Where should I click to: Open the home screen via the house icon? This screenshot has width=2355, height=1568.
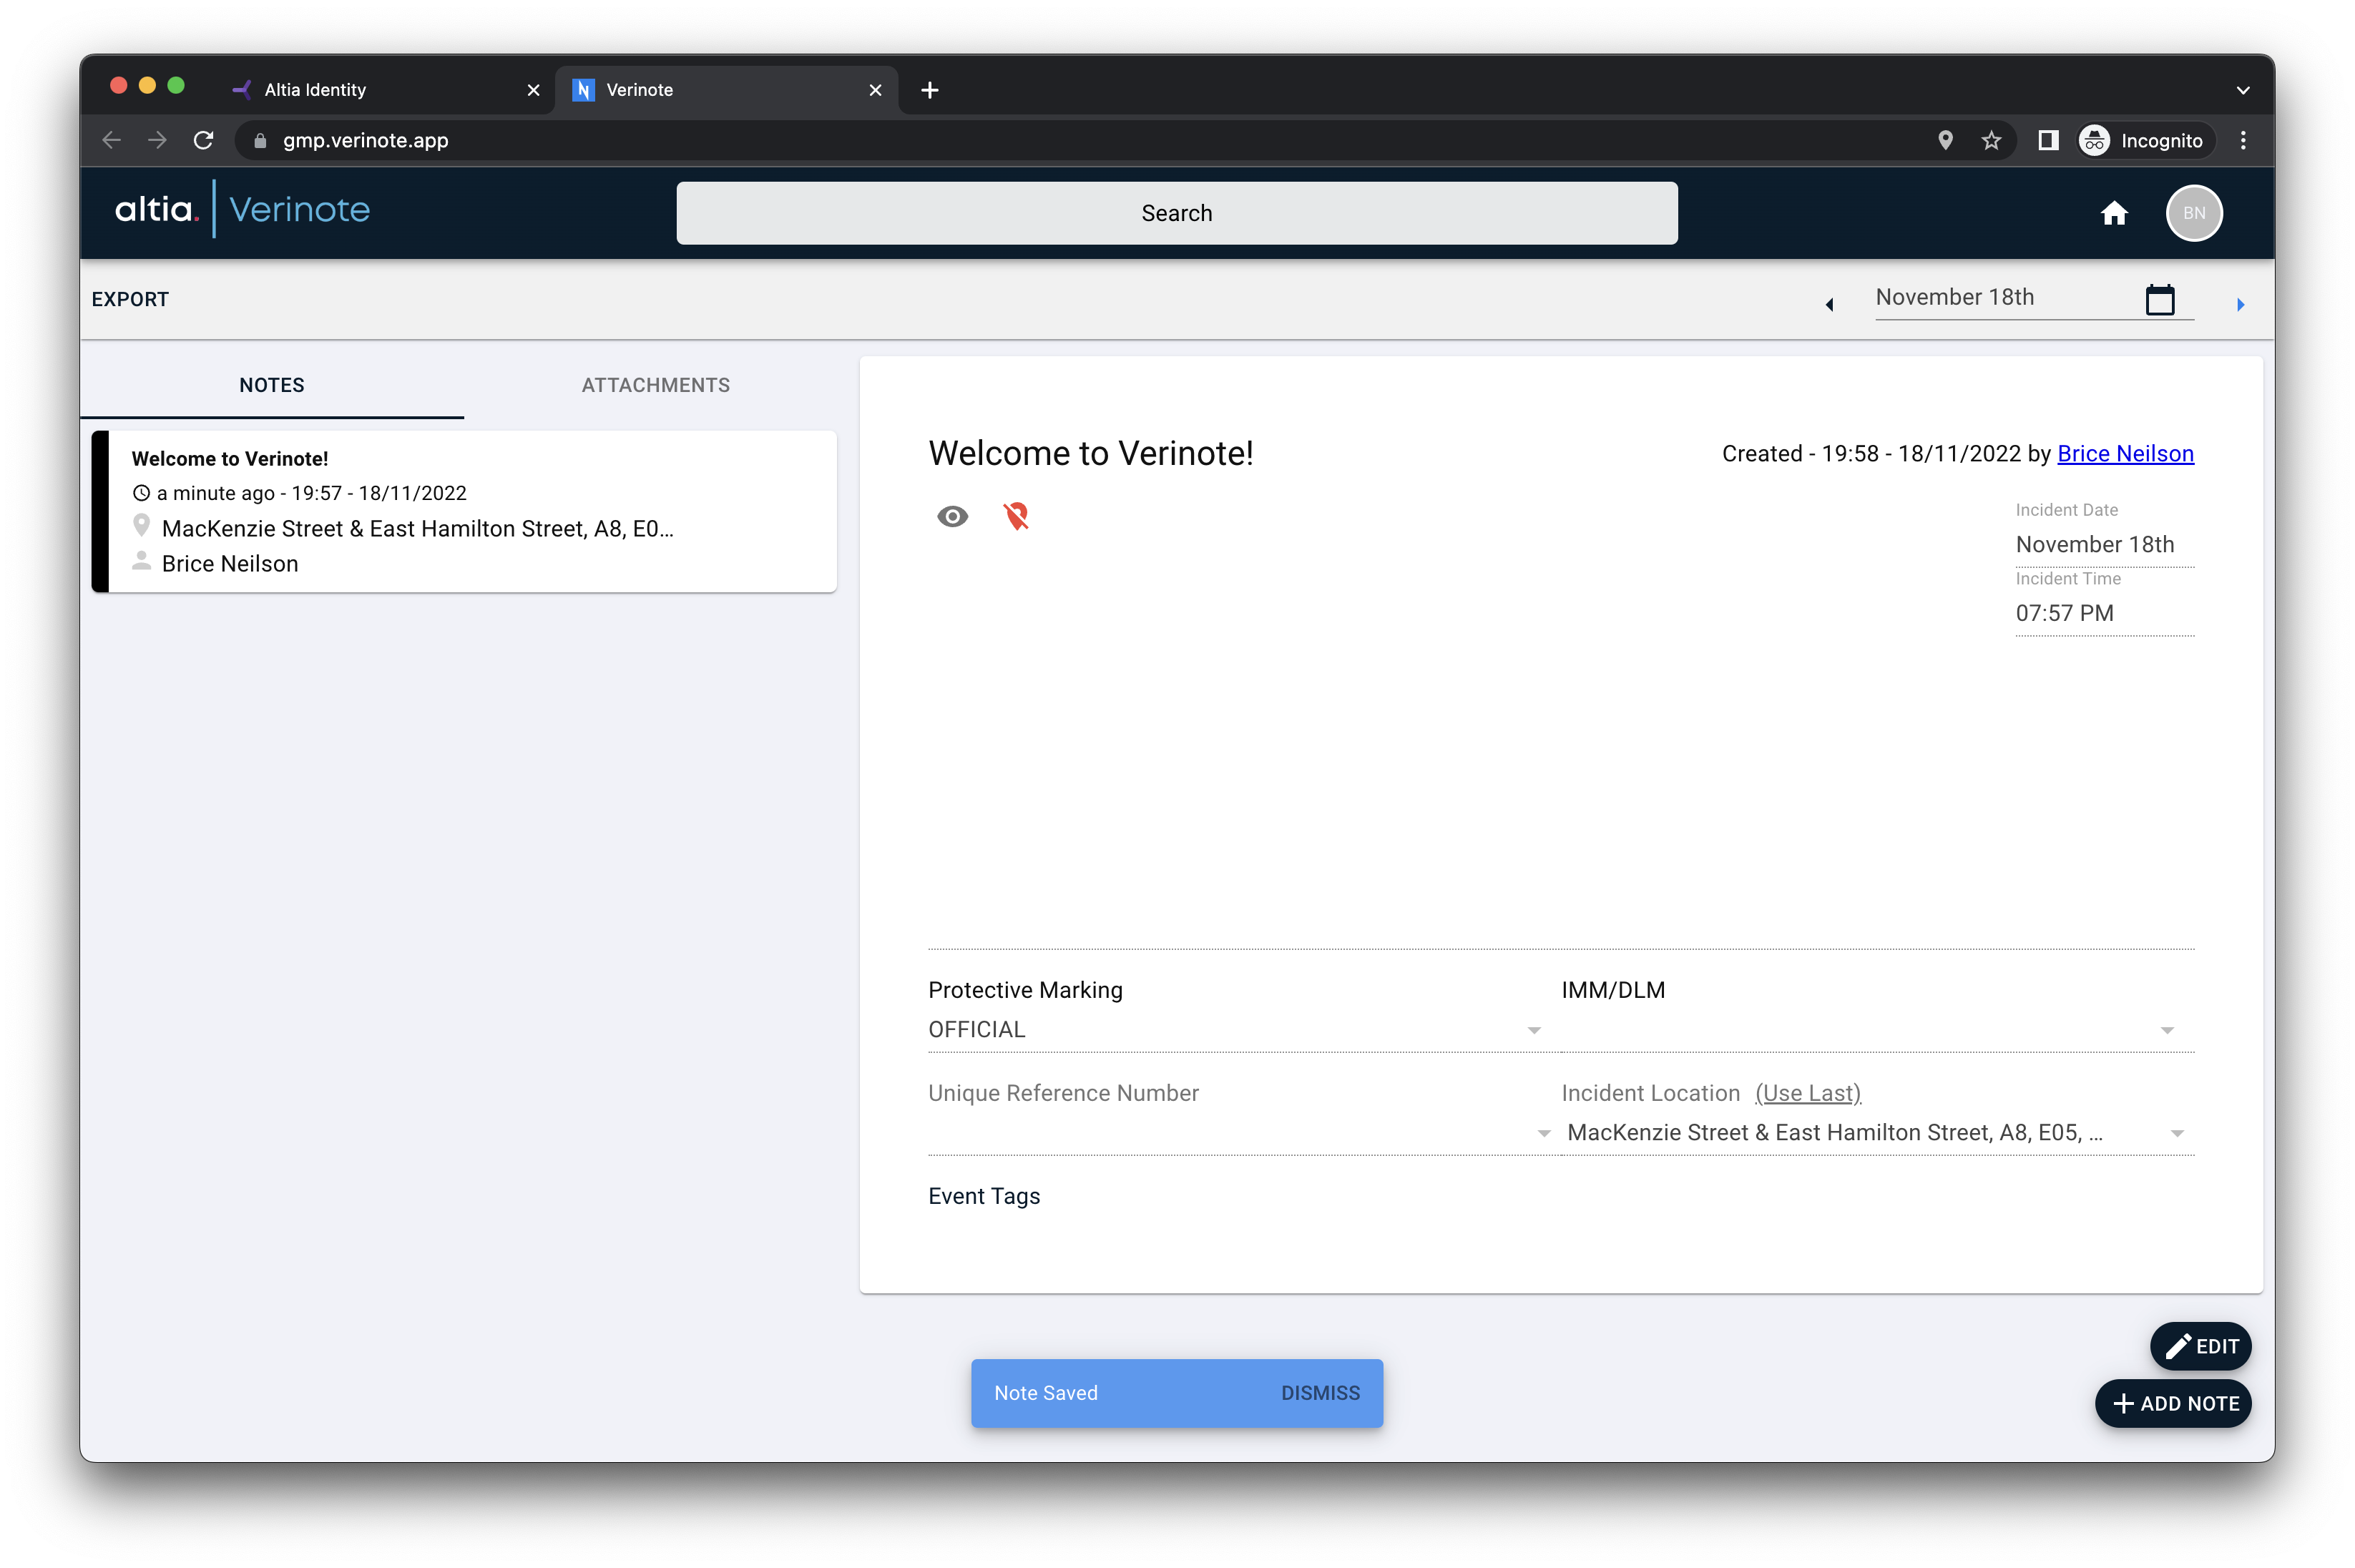(2115, 213)
